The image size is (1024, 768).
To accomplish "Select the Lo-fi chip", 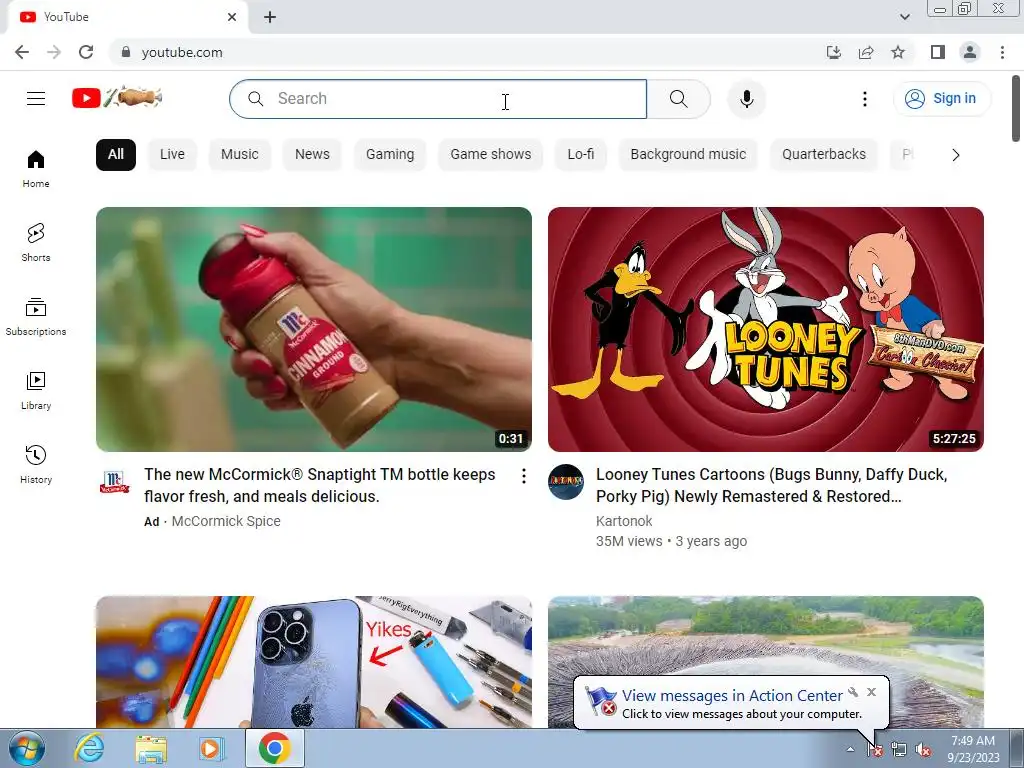I will pyautogui.click(x=581, y=155).
